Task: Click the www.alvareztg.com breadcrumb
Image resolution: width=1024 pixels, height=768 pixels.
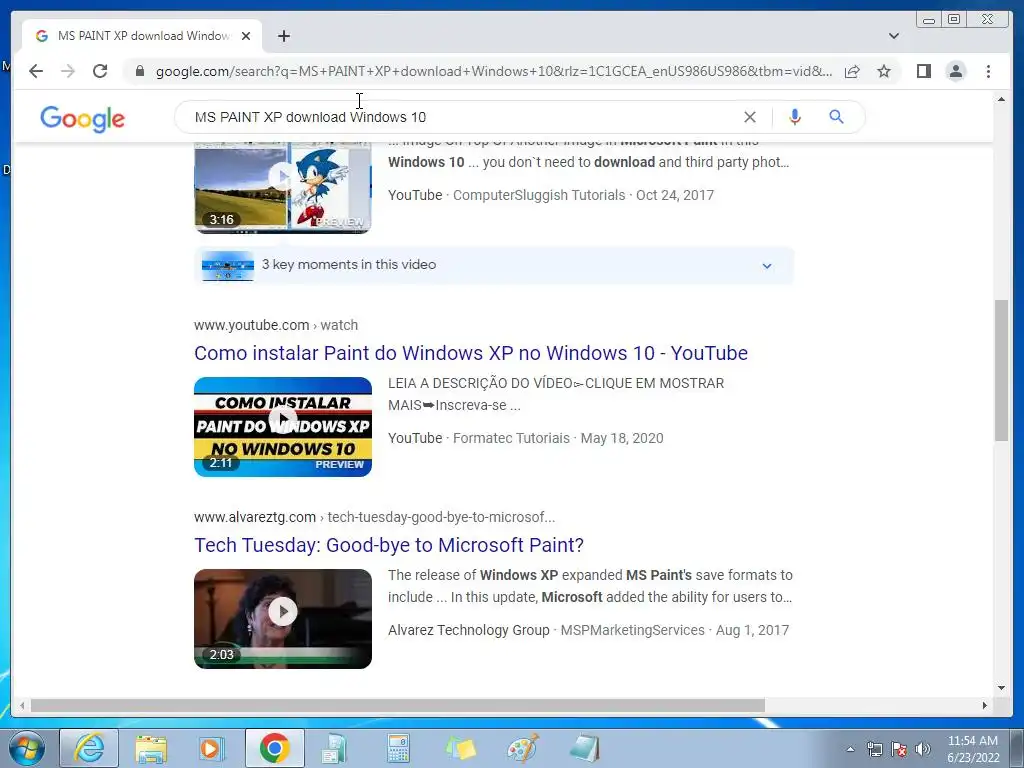Action: tap(374, 517)
